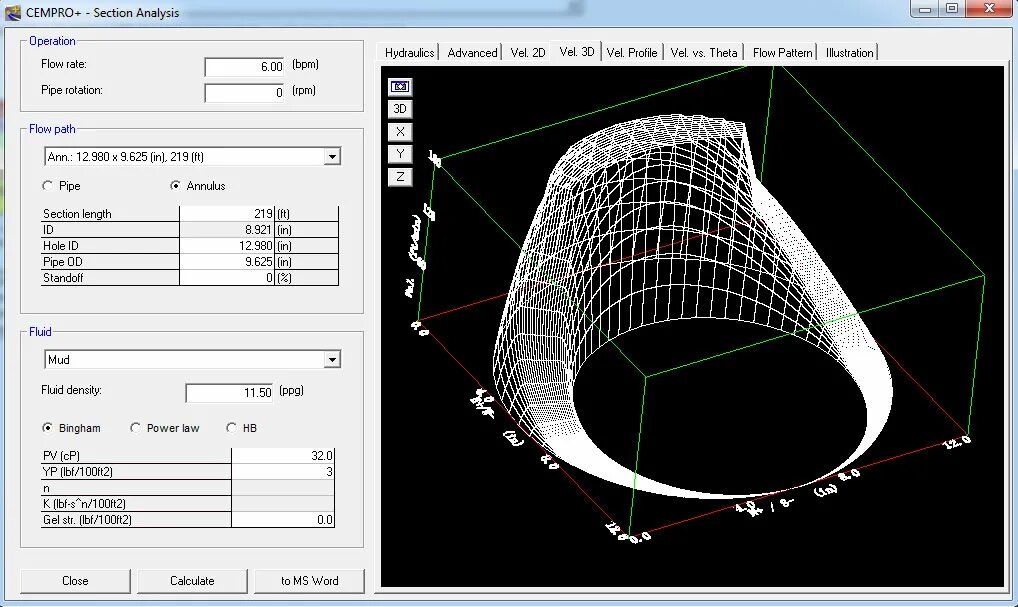Maximize the Section Analysis window

click(952, 9)
